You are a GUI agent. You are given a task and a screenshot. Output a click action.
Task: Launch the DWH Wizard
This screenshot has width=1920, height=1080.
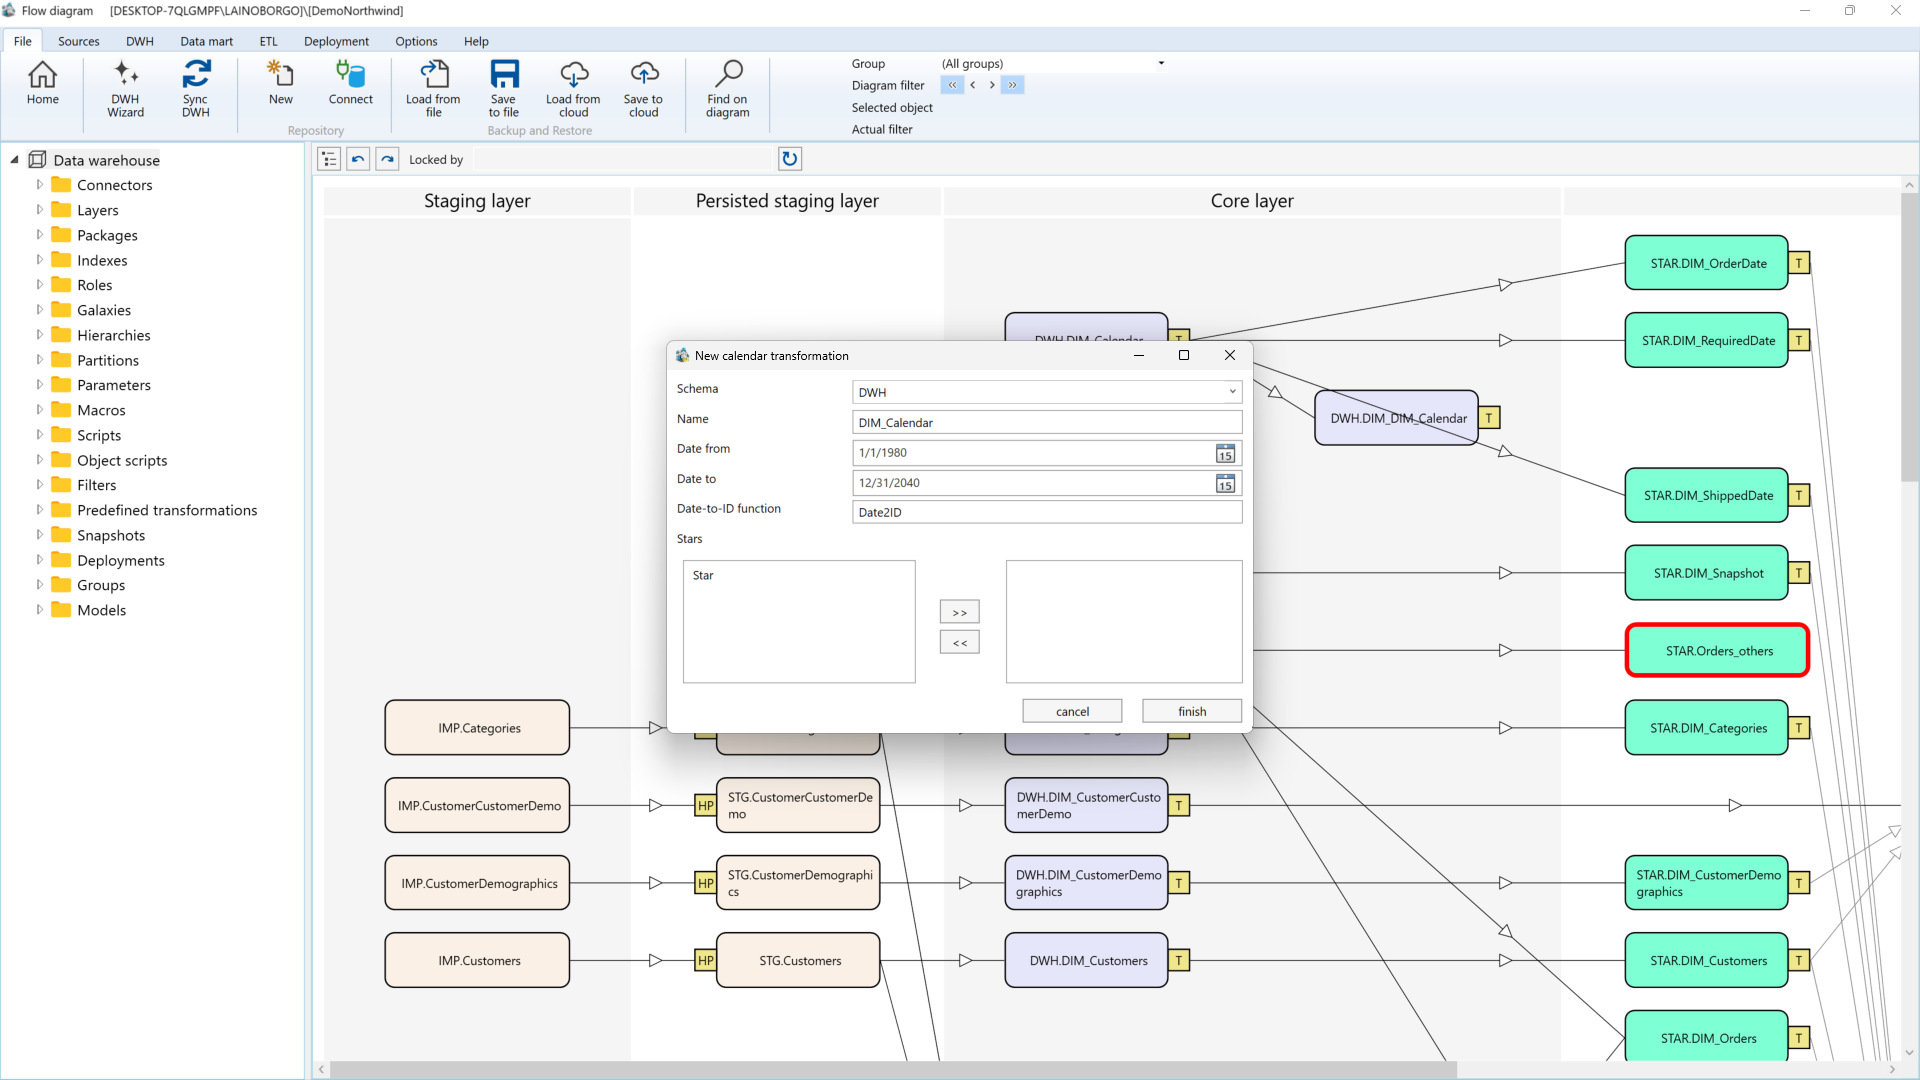125,89
